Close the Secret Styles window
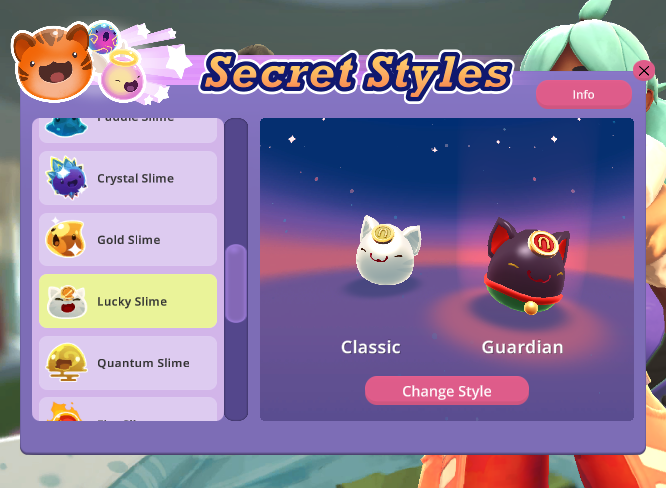 pos(643,71)
